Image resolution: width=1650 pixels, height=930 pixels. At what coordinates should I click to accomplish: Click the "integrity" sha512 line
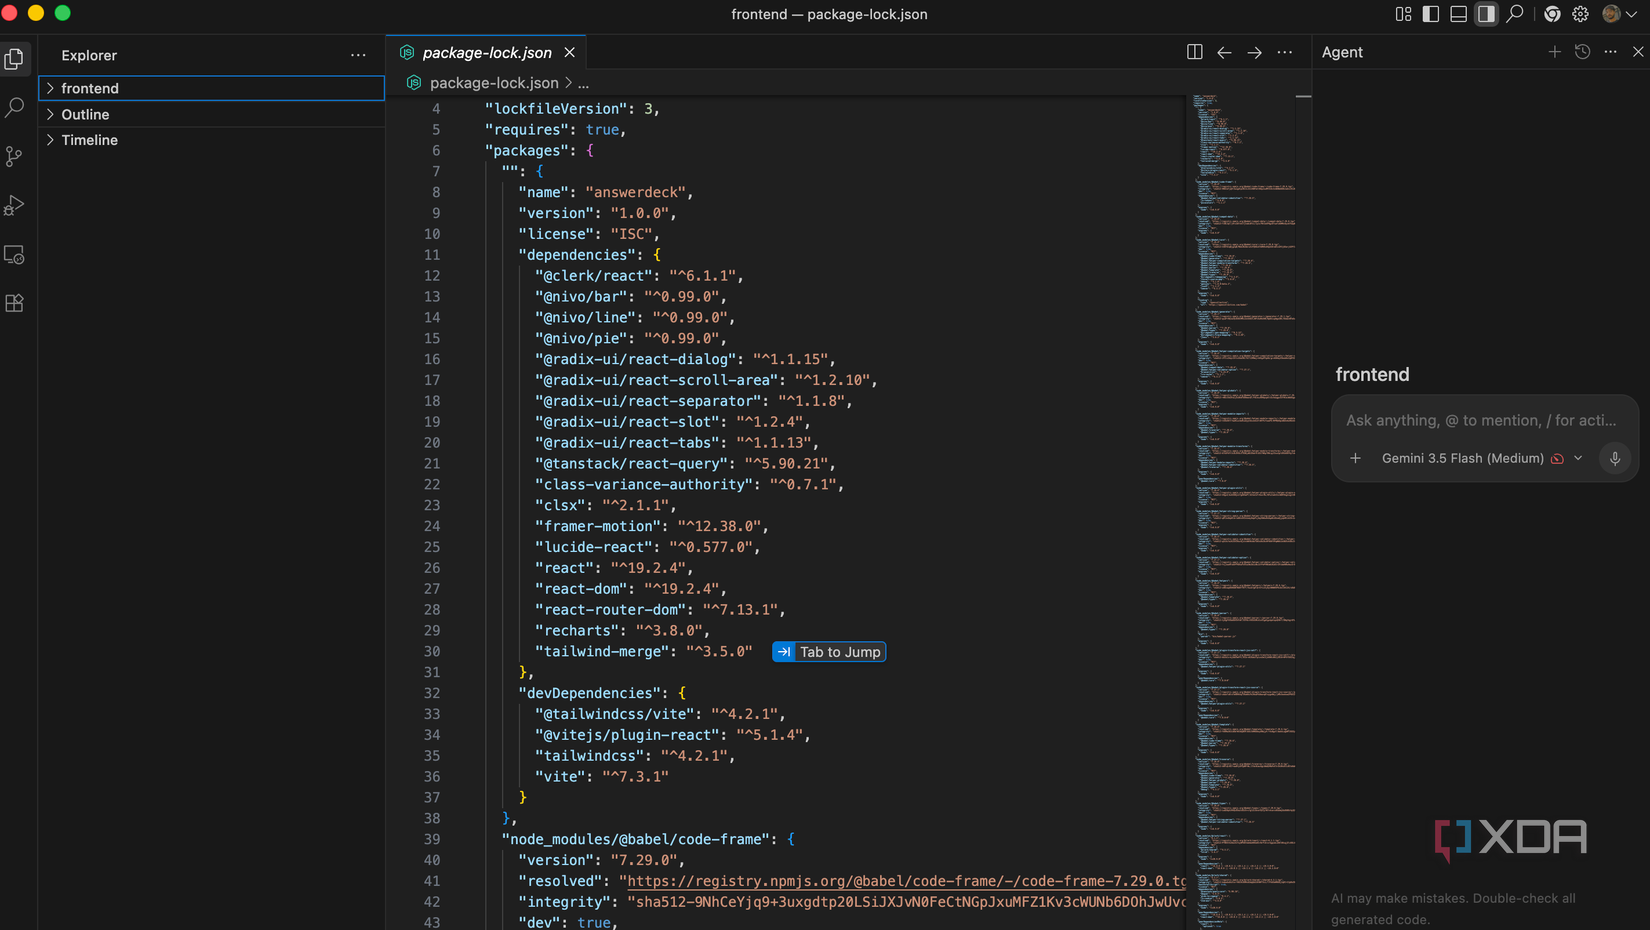point(852,902)
